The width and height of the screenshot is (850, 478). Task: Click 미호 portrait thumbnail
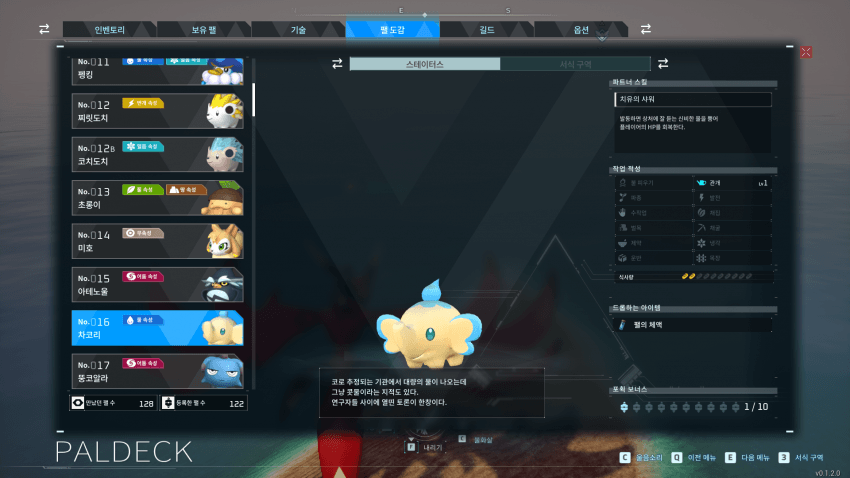coord(224,241)
